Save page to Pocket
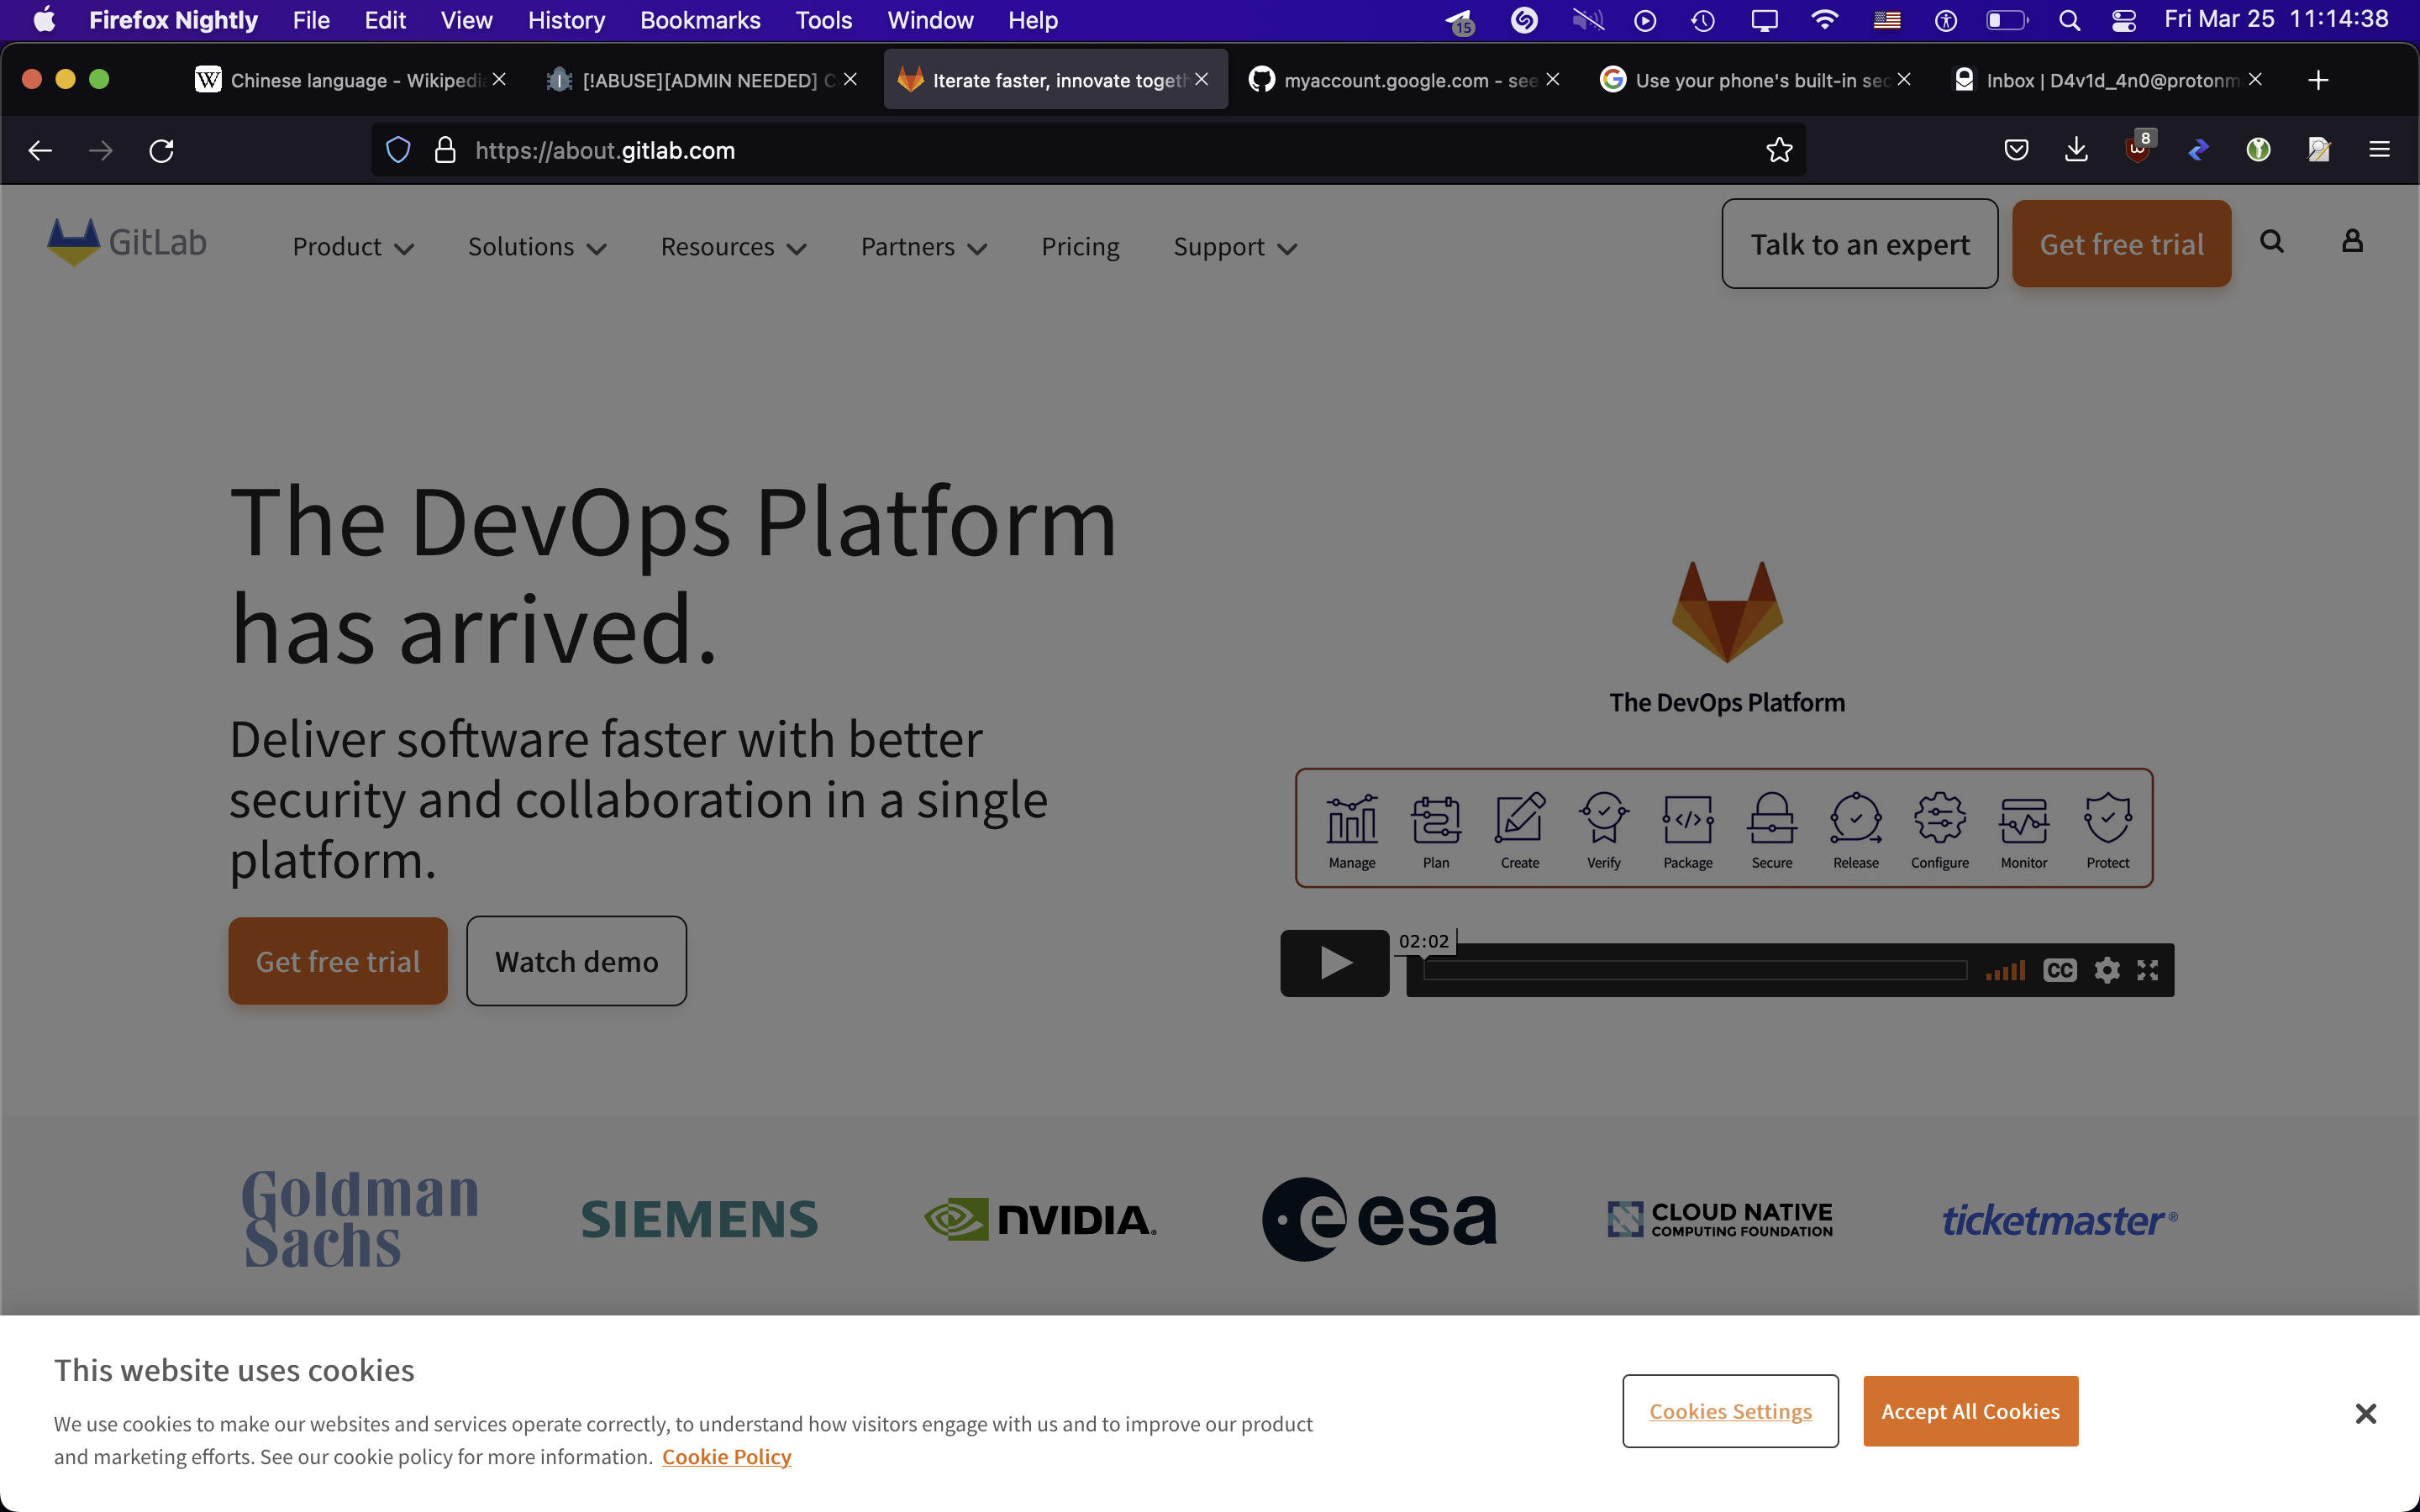The width and height of the screenshot is (2420, 1512). coord(2016,150)
